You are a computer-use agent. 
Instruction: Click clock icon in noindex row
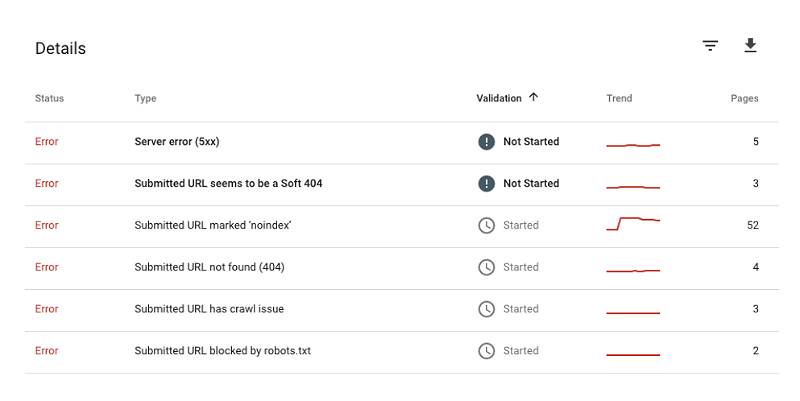click(486, 225)
